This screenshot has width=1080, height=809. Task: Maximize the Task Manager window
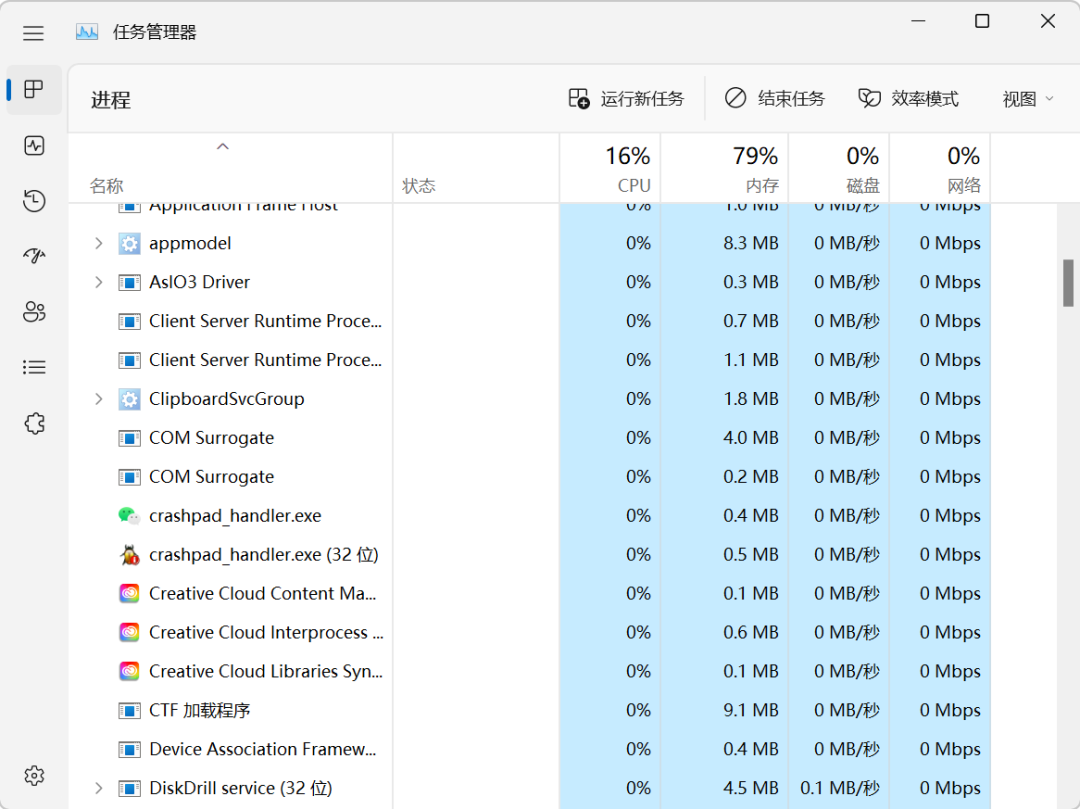coord(982,21)
